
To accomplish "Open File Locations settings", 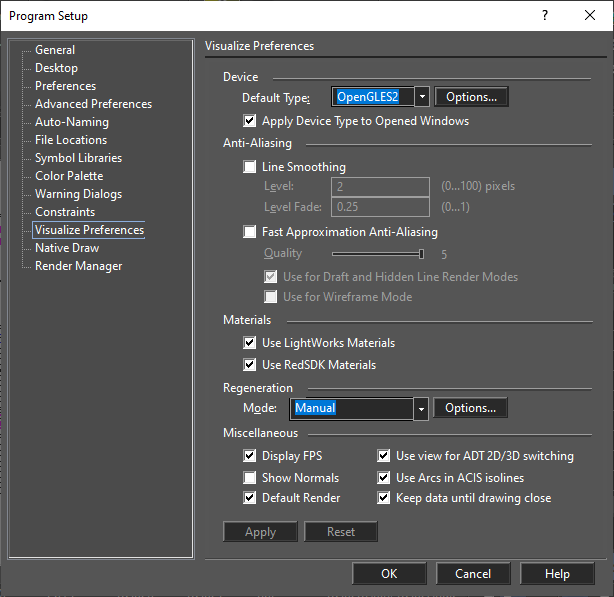I will point(71,140).
